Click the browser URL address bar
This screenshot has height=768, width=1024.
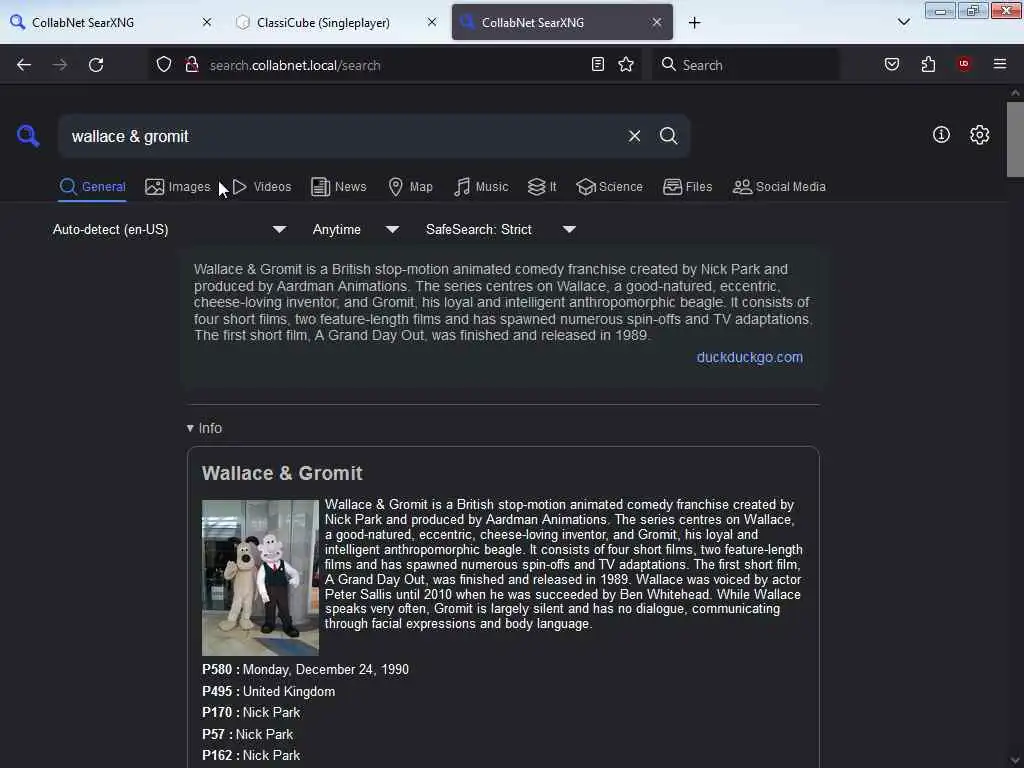click(395, 65)
